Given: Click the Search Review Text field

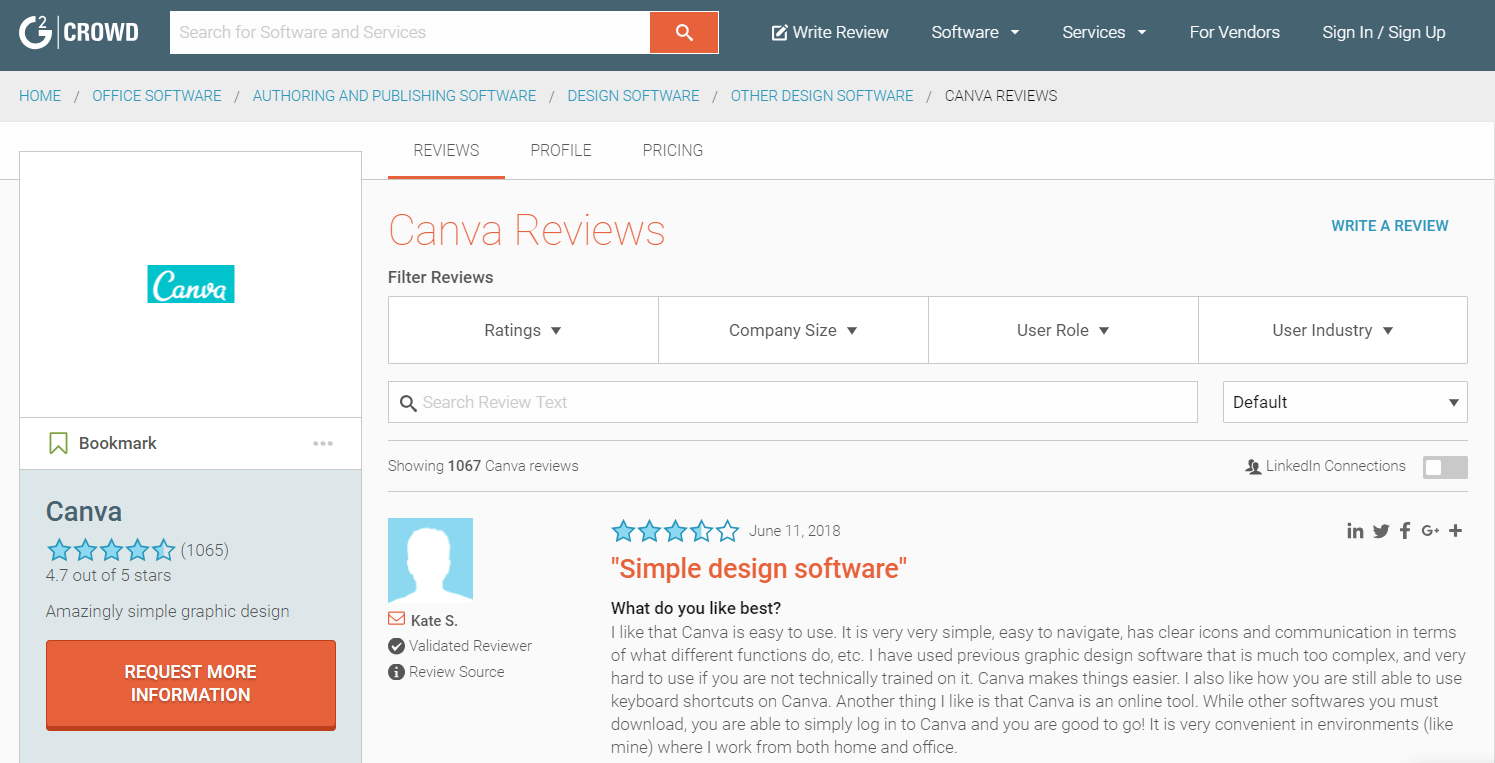Looking at the screenshot, I should 793,402.
